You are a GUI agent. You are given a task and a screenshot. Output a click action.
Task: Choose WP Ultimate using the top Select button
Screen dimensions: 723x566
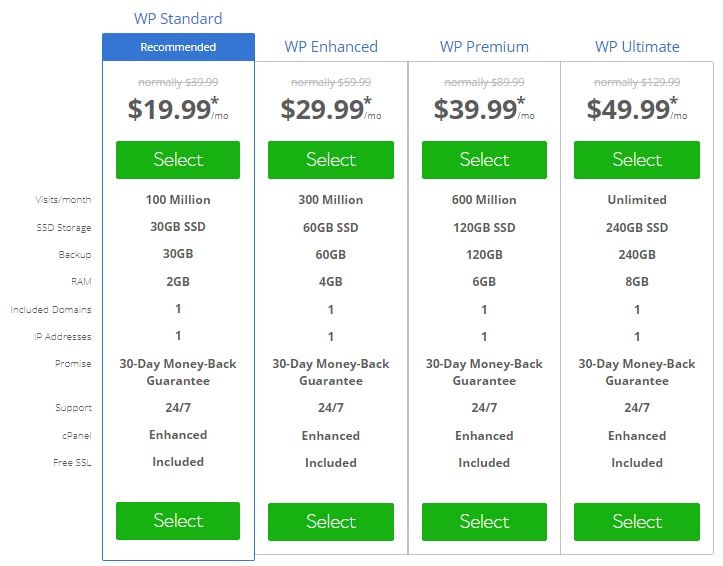637,160
